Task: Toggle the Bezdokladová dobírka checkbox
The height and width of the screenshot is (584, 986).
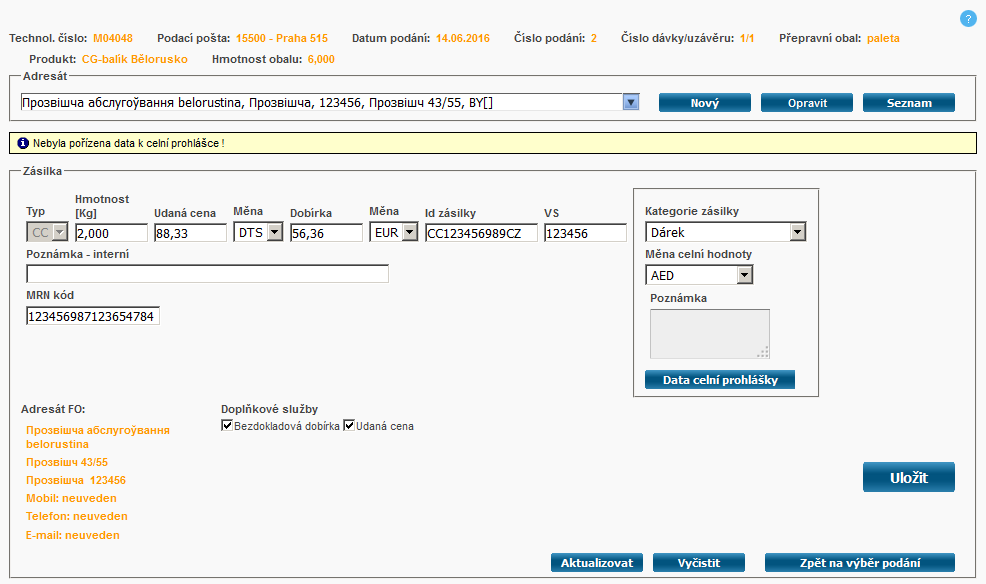Action: (227, 426)
